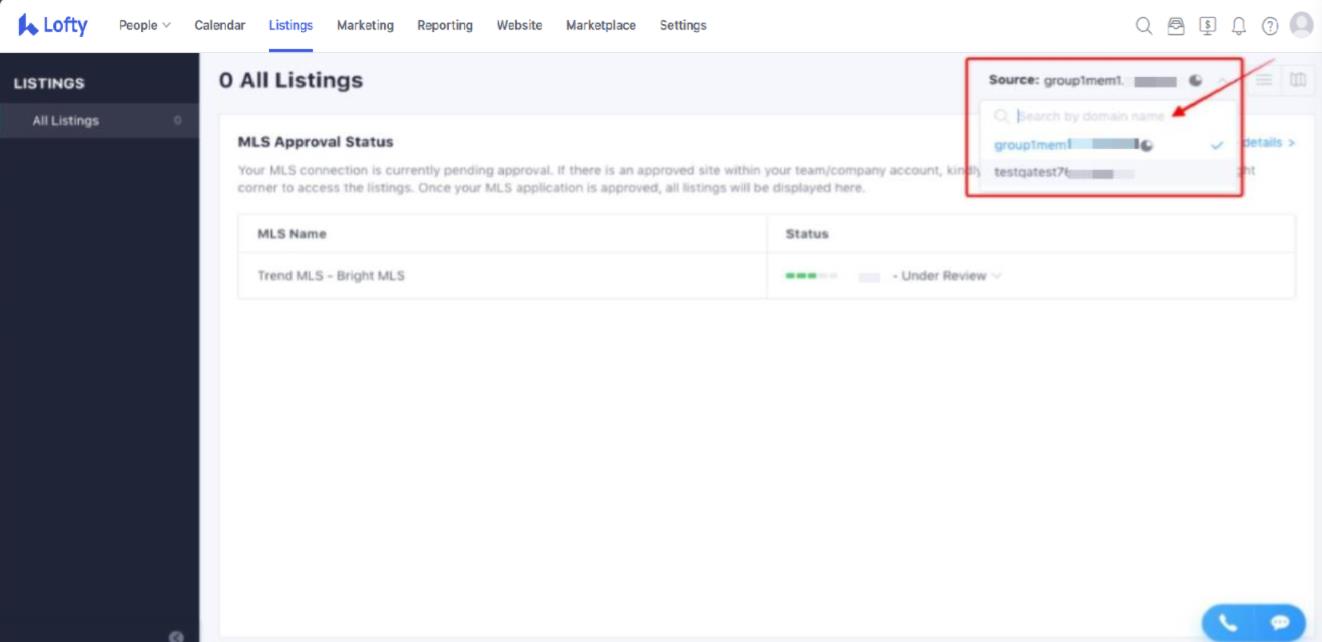Image resolution: width=1322 pixels, height=642 pixels.
Task: Expand the Under Review status dropdown
Action: point(996,276)
